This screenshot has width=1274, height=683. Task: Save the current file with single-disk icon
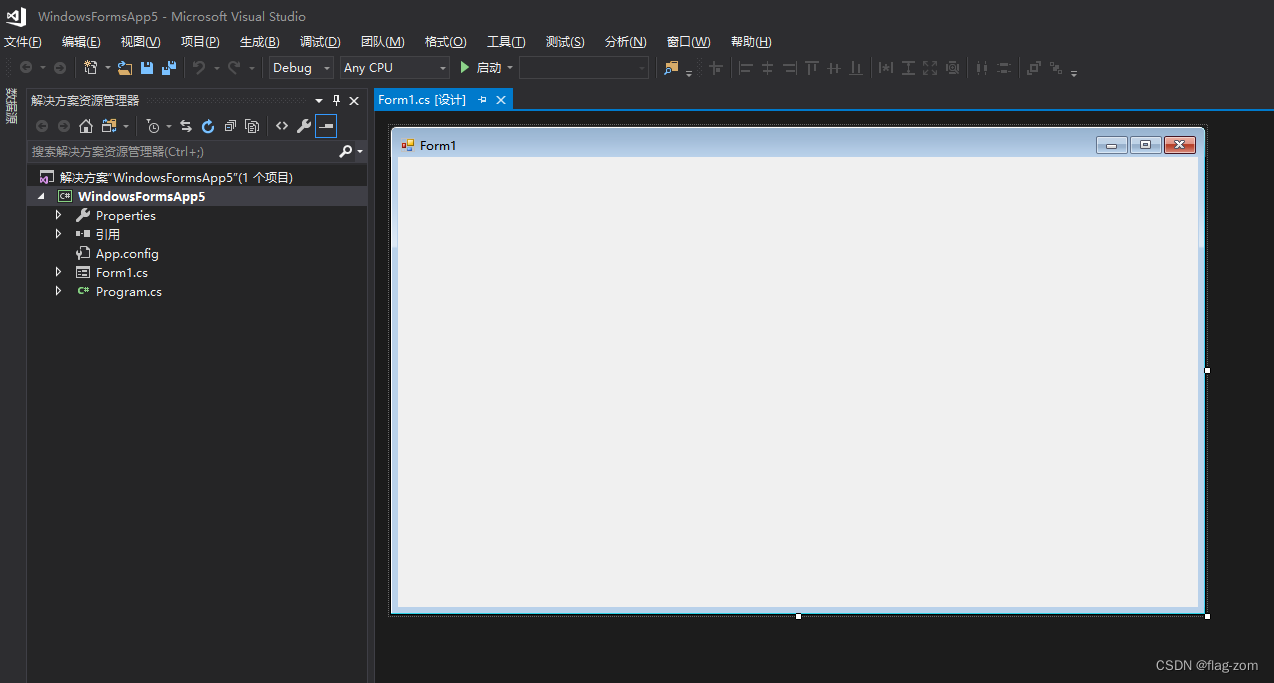click(x=147, y=67)
